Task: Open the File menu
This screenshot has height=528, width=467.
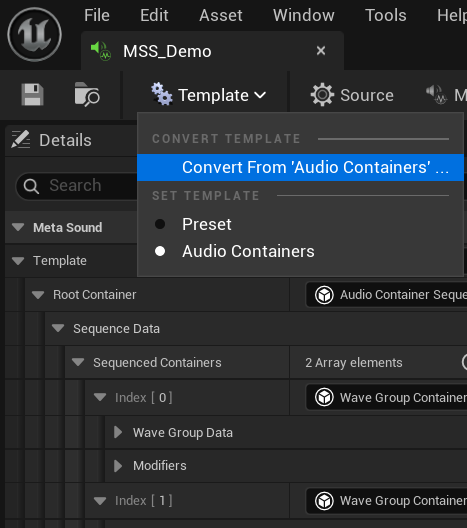Action: tap(97, 15)
